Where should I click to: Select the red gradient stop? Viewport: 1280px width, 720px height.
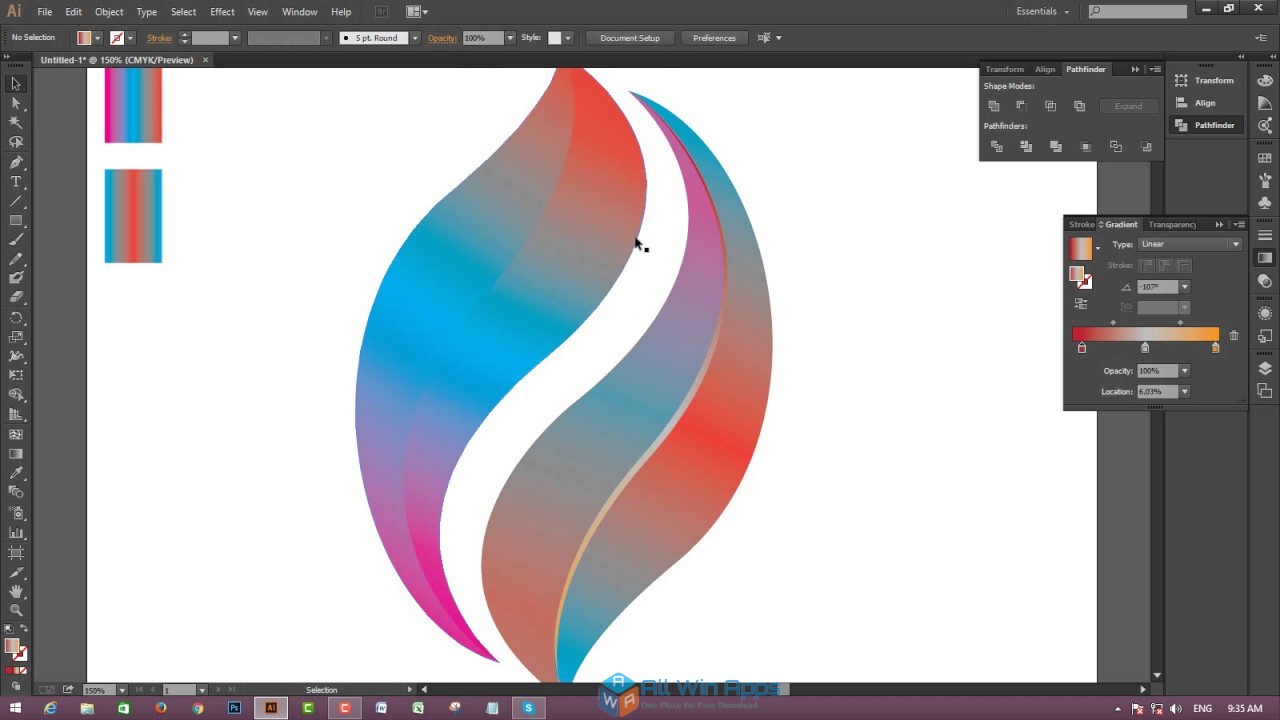click(x=1082, y=347)
